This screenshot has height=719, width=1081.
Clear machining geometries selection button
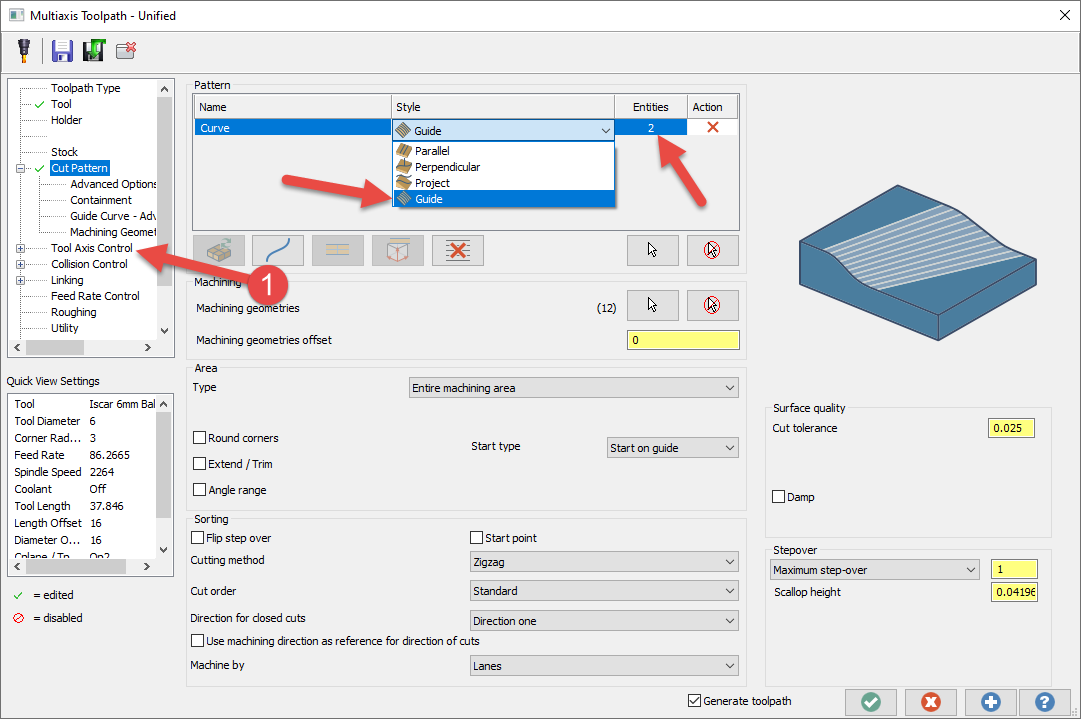tap(712, 305)
